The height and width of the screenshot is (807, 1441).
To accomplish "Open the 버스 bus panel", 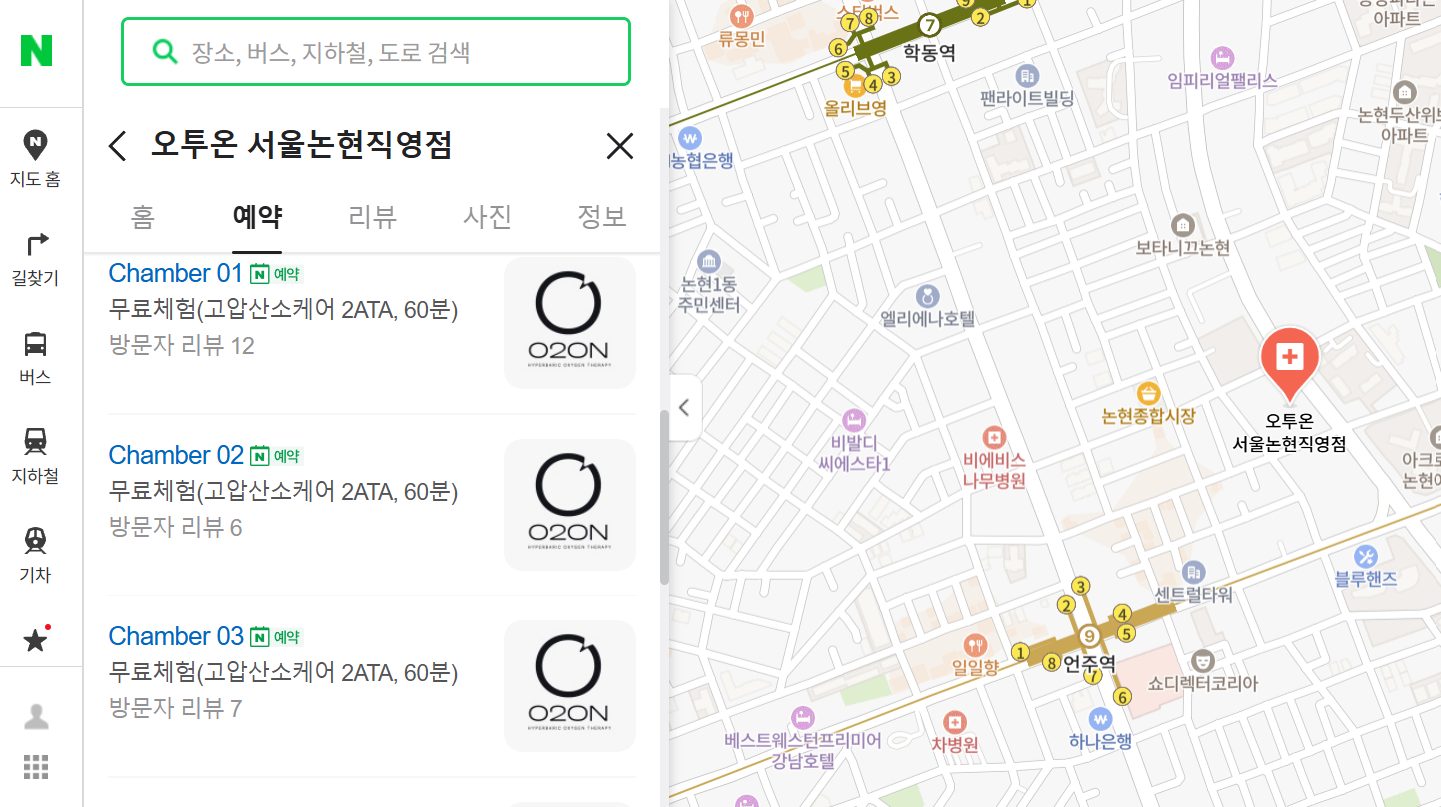I will 36,358.
